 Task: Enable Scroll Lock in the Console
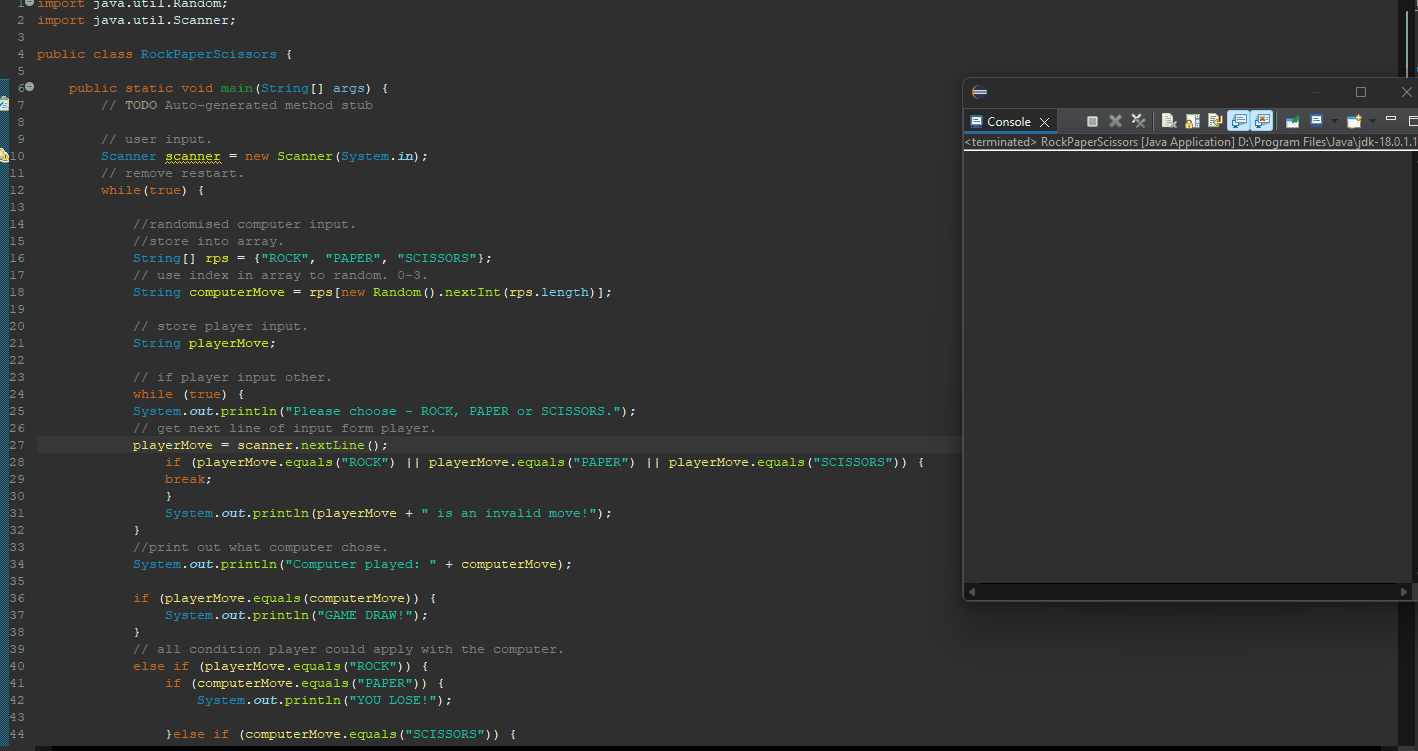[x=1191, y=120]
